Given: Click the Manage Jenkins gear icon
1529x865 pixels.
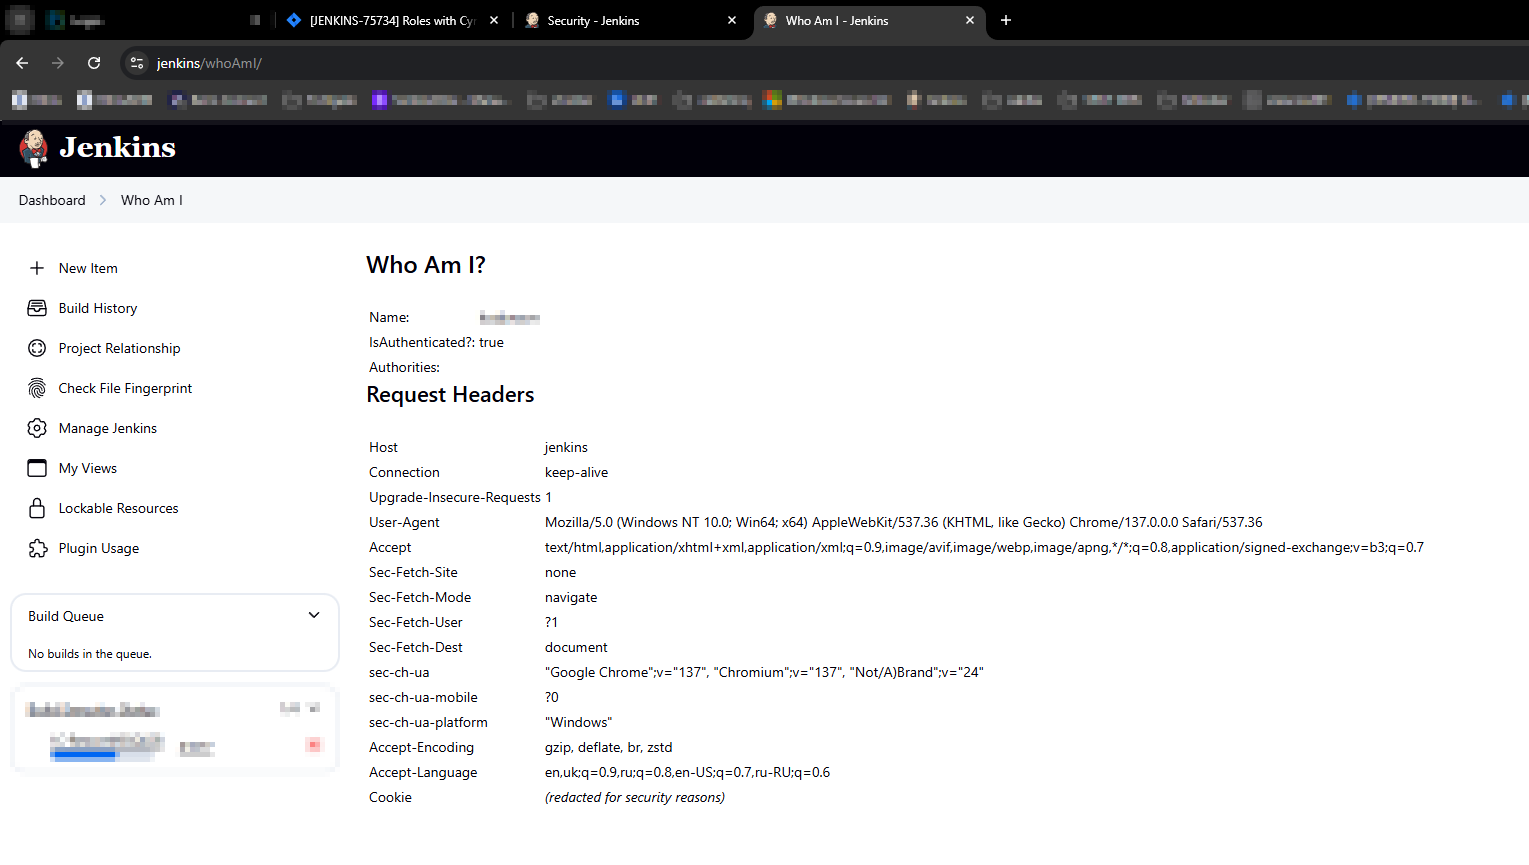Looking at the screenshot, I should coord(37,428).
